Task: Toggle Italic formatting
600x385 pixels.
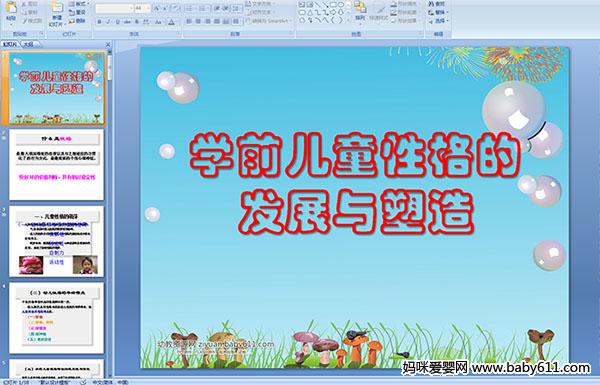Action: tap(108, 22)
